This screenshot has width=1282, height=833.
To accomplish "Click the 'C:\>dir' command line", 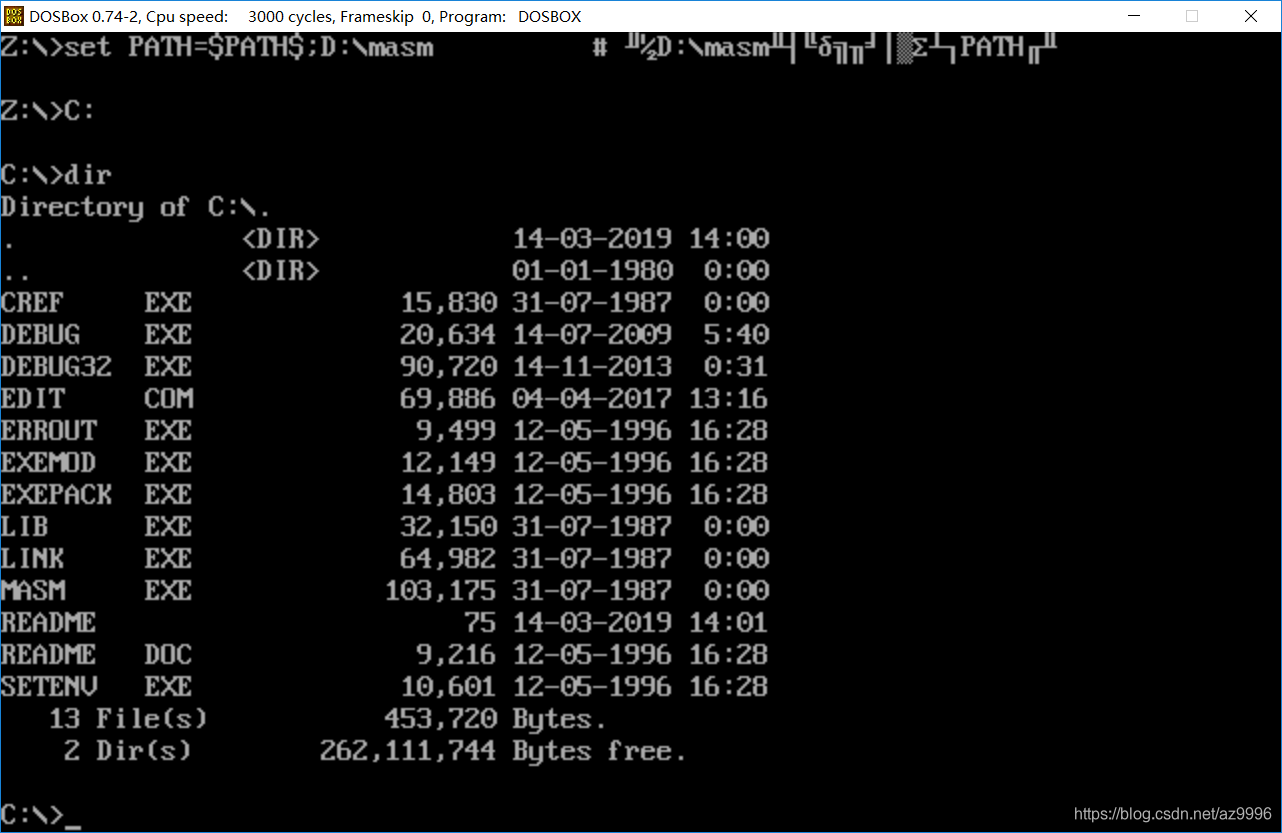I will [56, 175].
